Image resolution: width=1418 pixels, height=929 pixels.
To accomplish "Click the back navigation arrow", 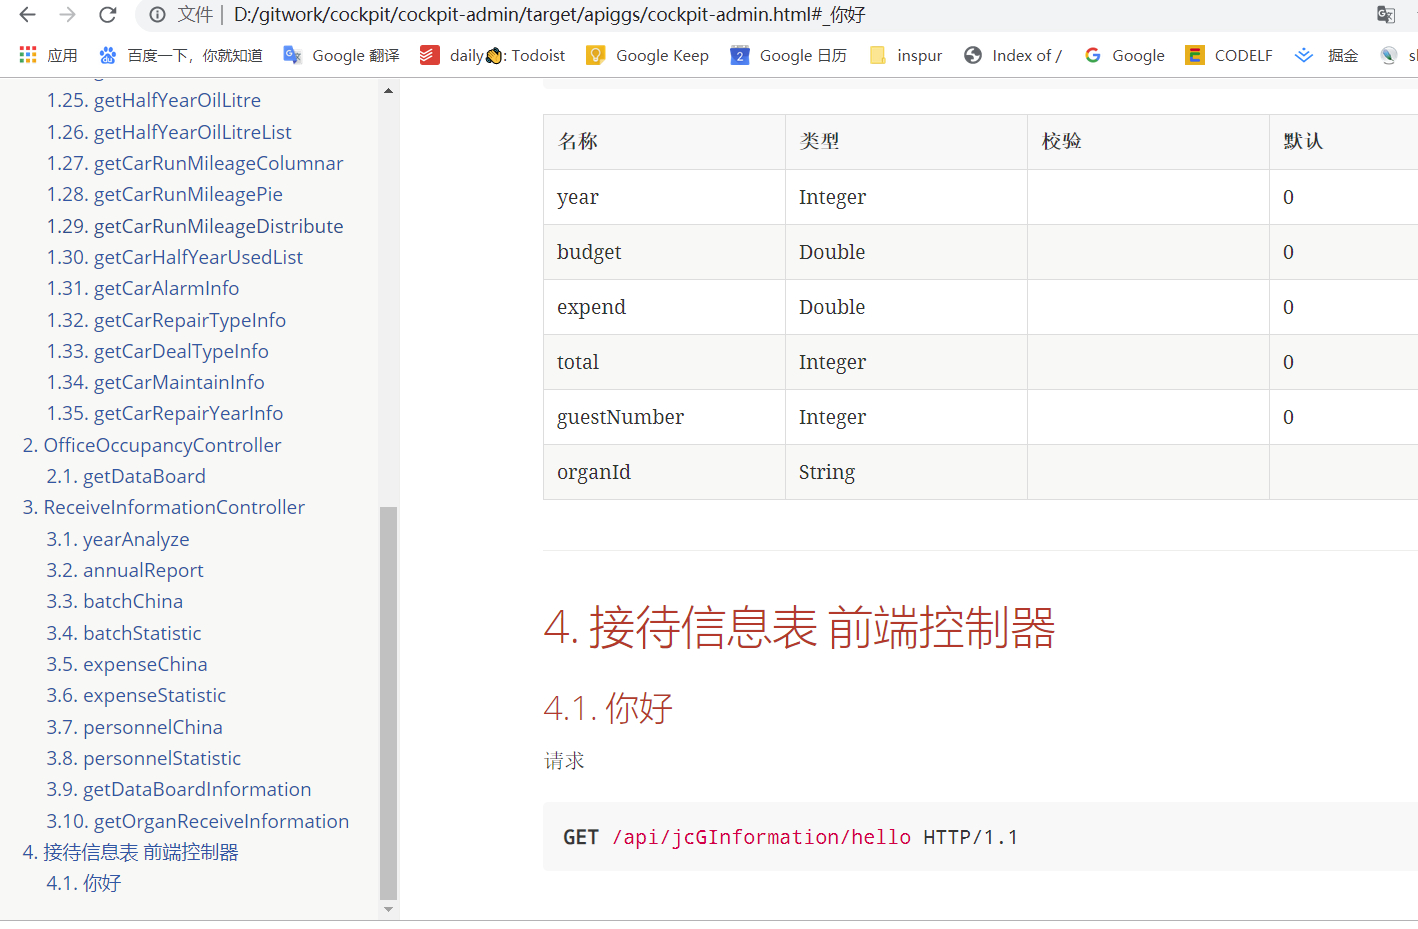I will pyautogui.click(x=26, y=15).
